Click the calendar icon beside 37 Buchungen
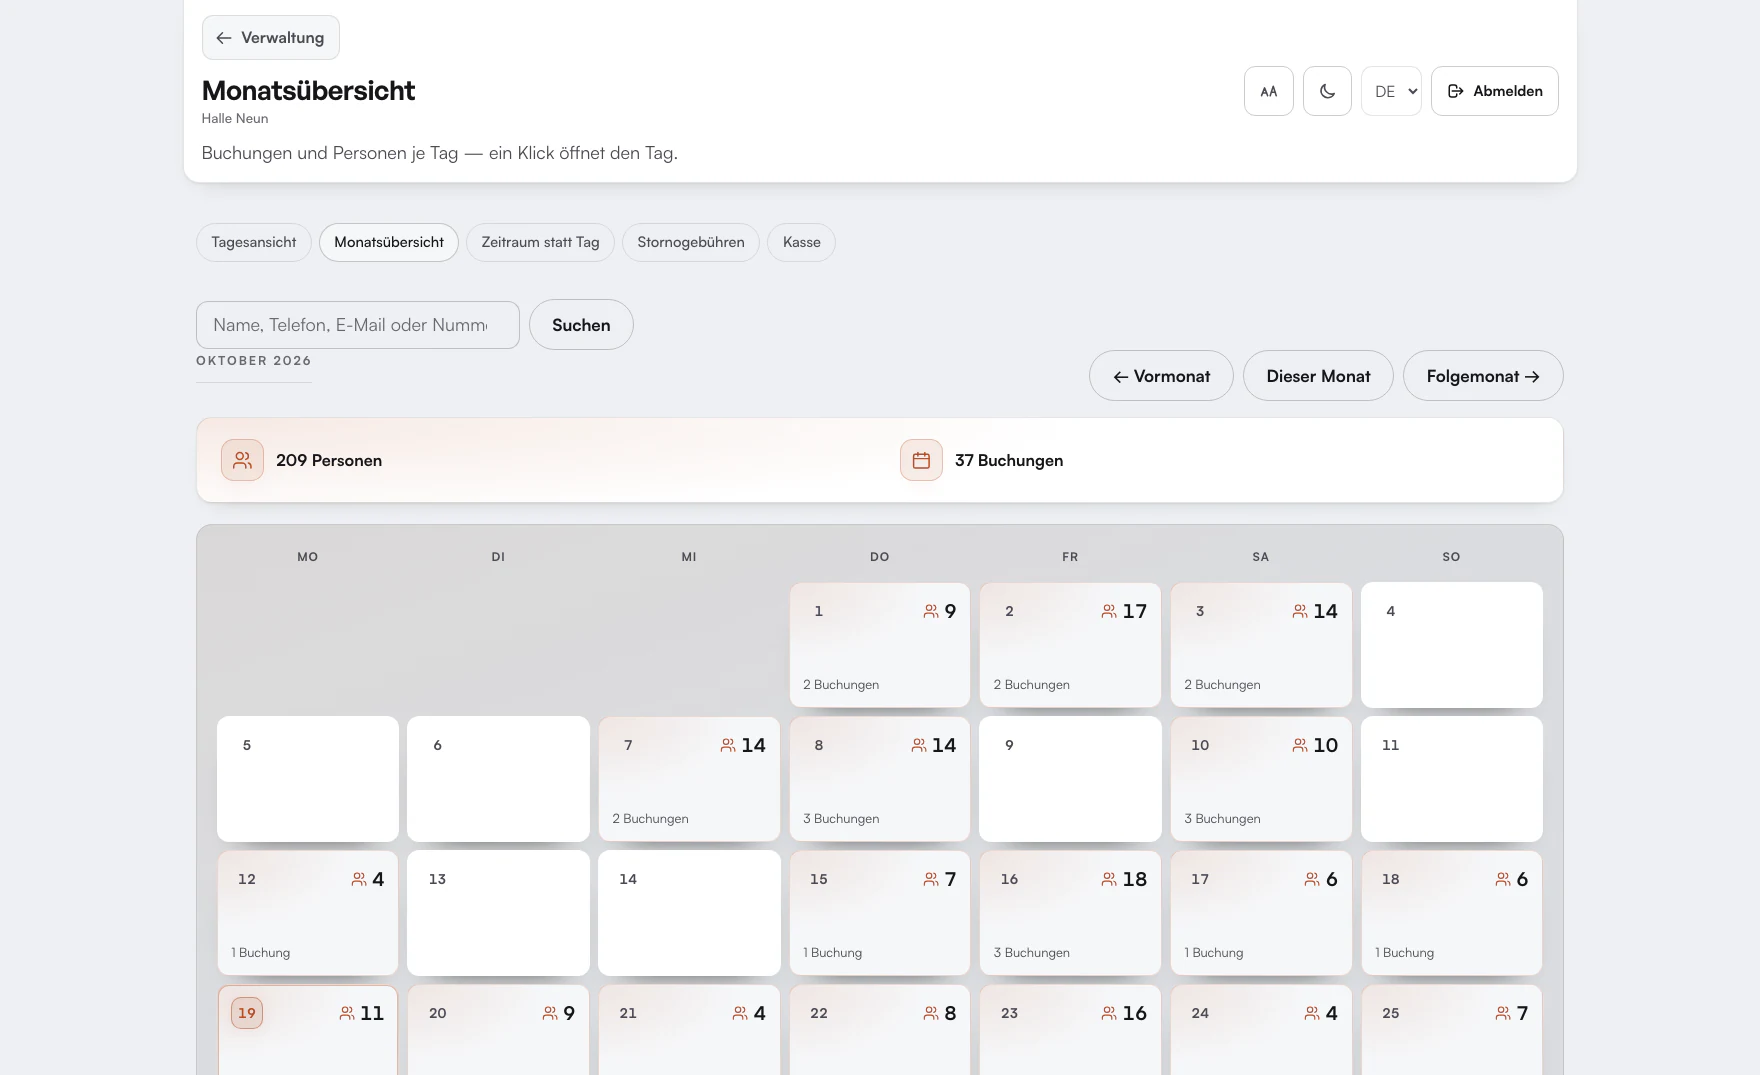Viewport: 1760px width, 1075px height. click(x=921, y=460)
